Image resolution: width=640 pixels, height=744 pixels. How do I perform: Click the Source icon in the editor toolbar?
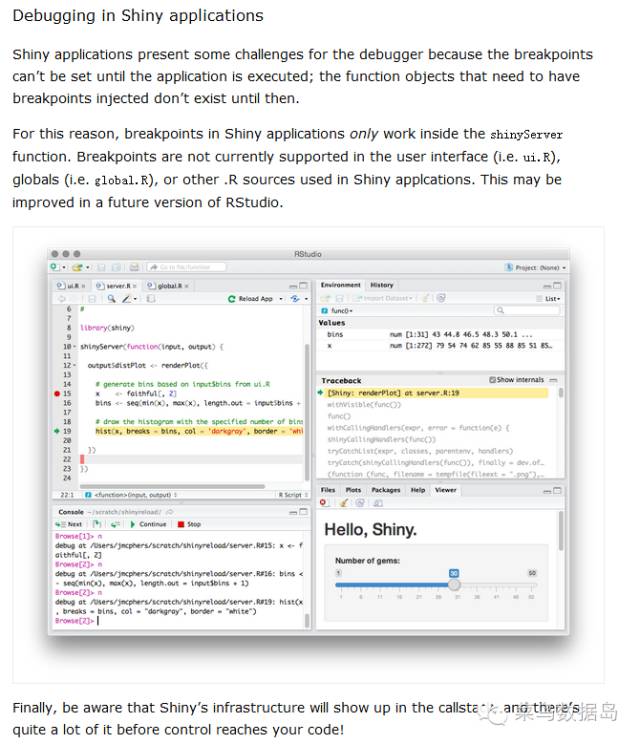click(x=295, y=298)
